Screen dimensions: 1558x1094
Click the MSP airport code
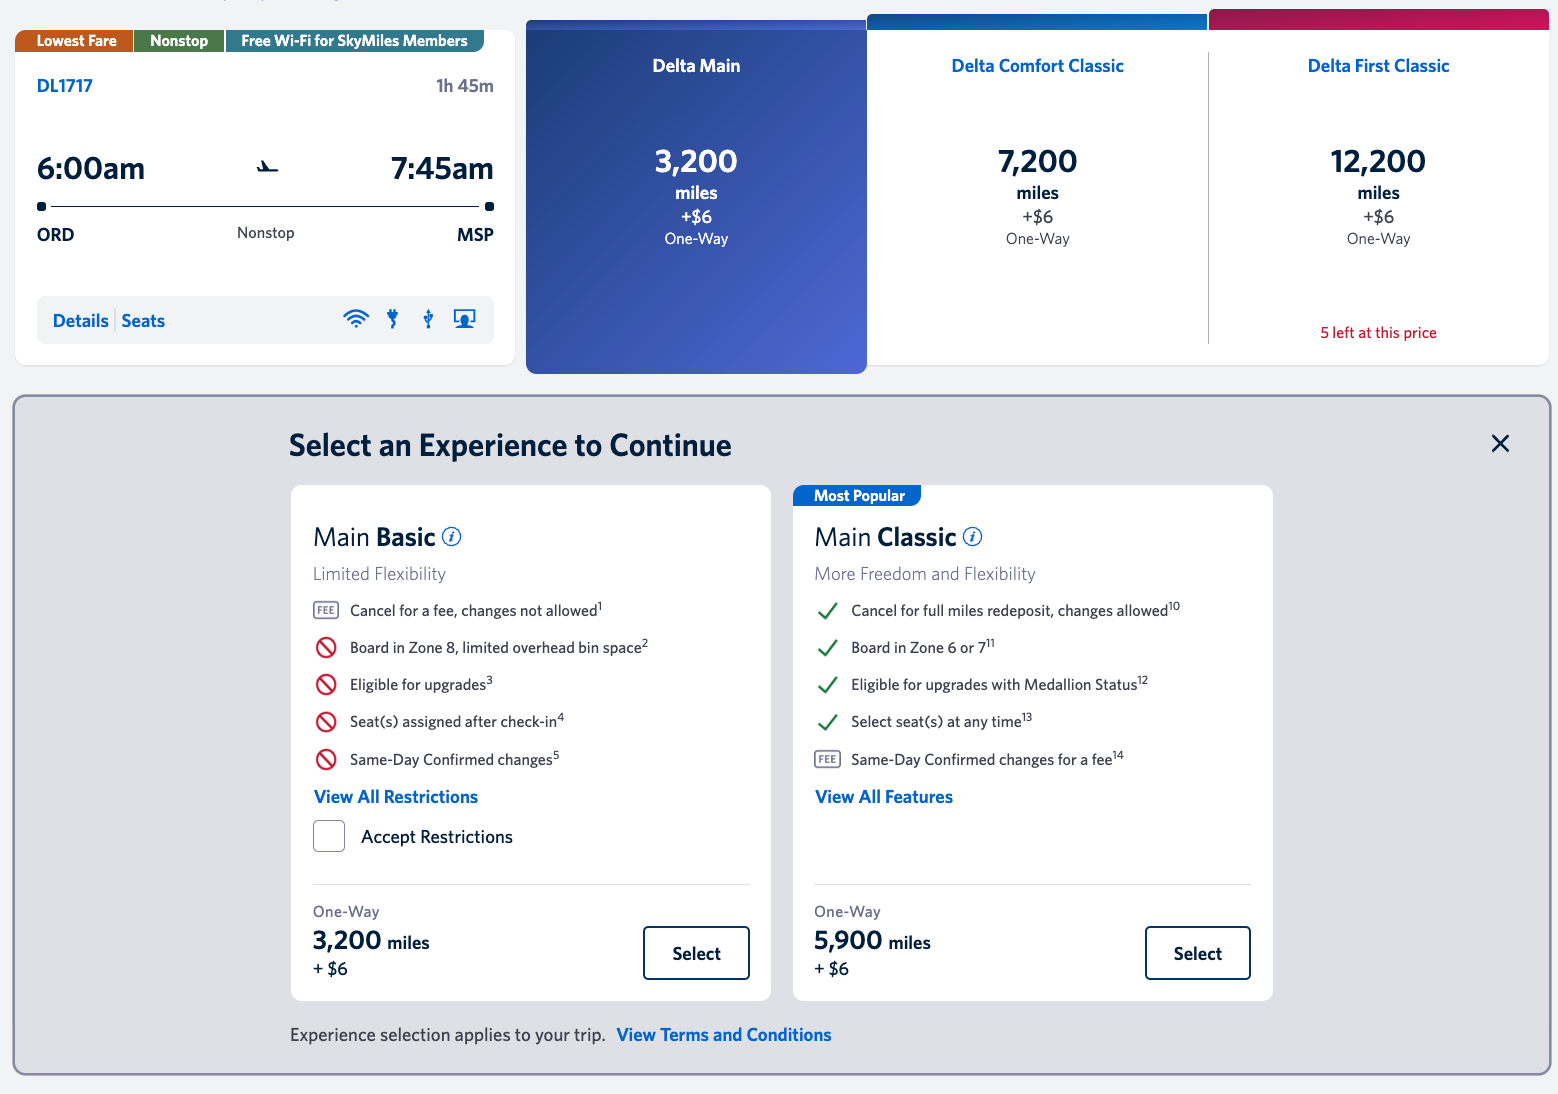click(475, 235)
